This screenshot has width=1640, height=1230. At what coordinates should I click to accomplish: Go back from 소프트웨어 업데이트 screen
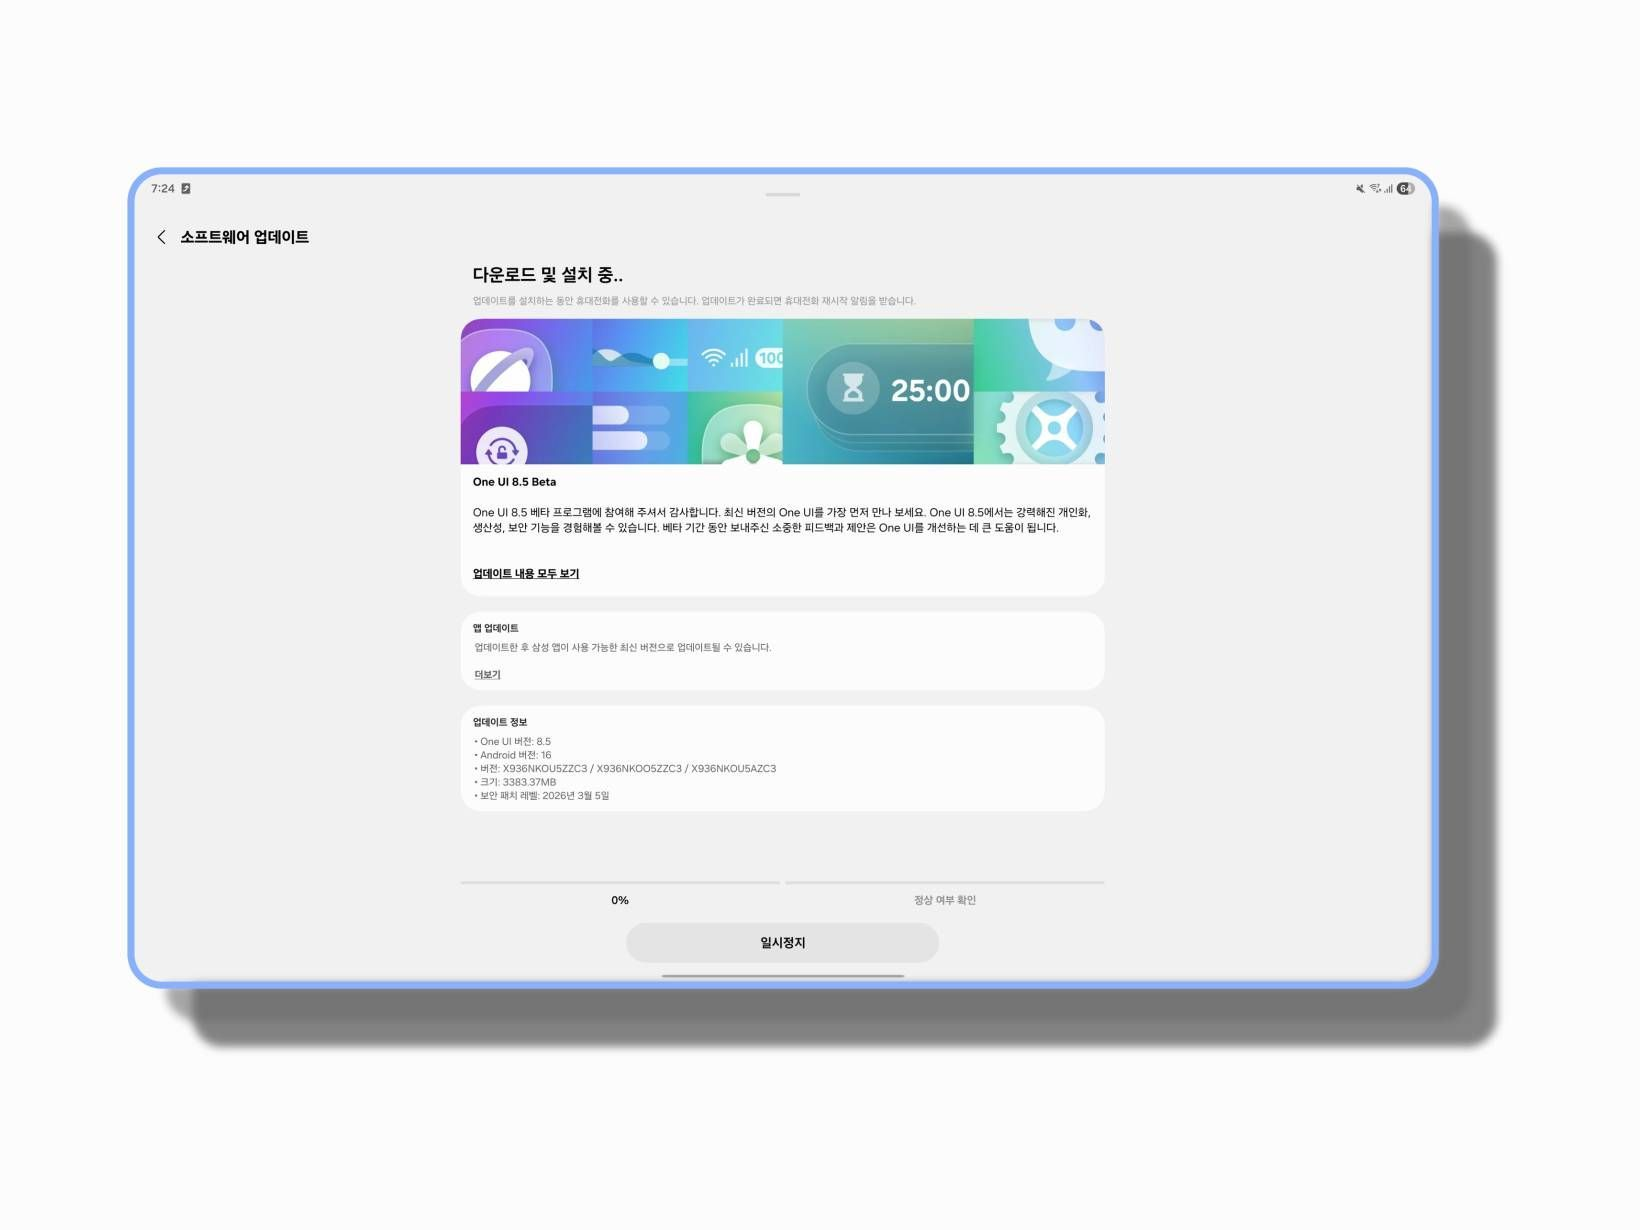click(x=161, y=237)
